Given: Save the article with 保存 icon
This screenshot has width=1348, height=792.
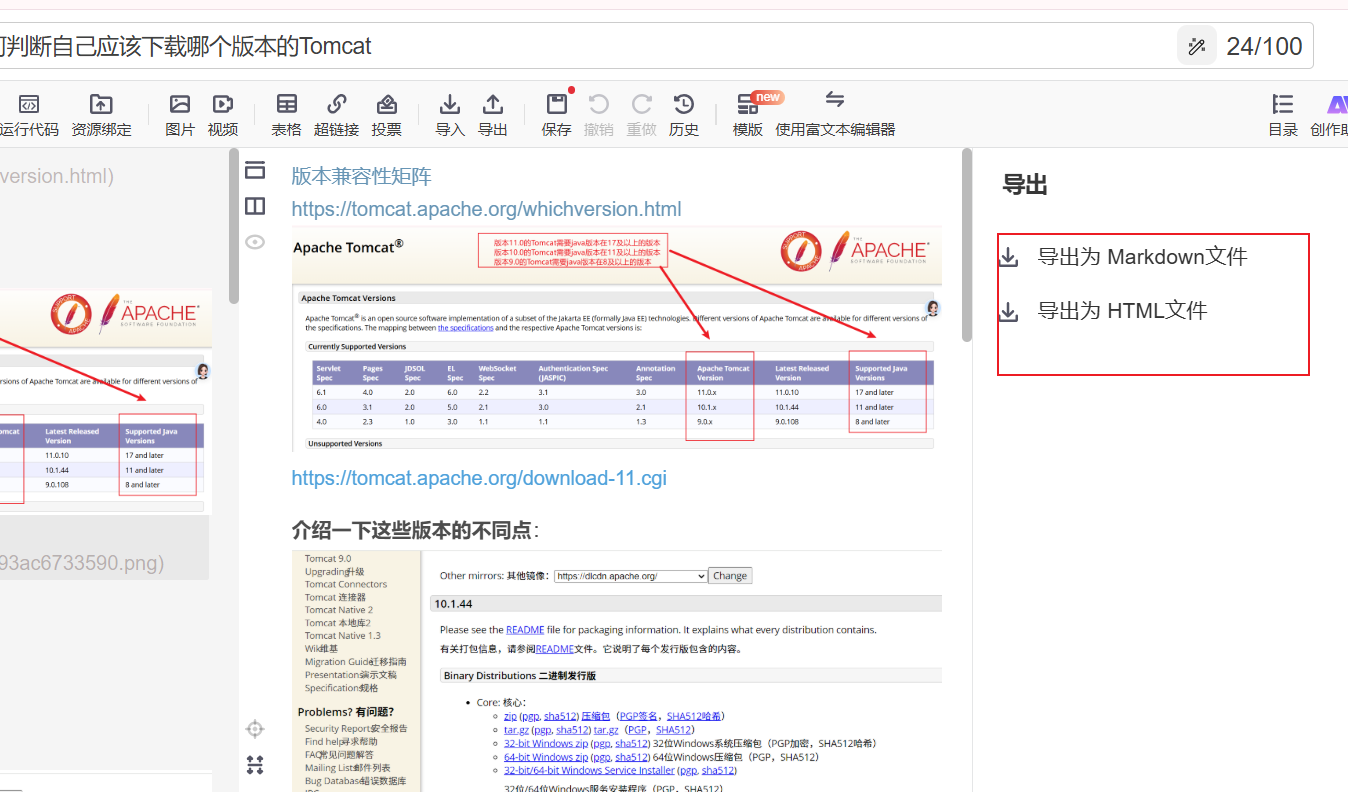Looking at the screenshot, I should coord(557,104).
